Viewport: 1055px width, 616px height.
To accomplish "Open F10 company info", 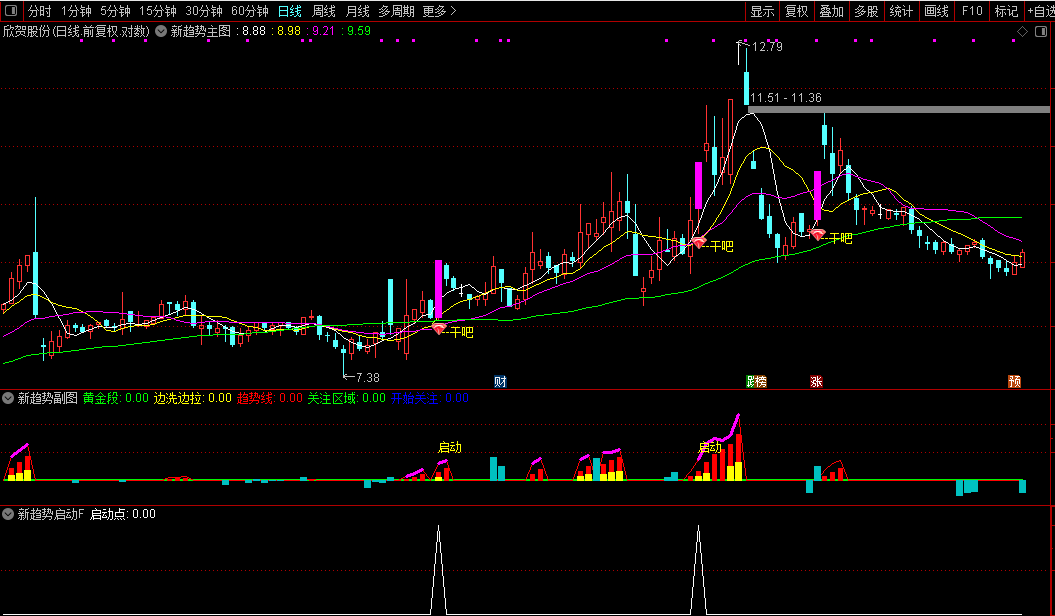I will point(972,11).
